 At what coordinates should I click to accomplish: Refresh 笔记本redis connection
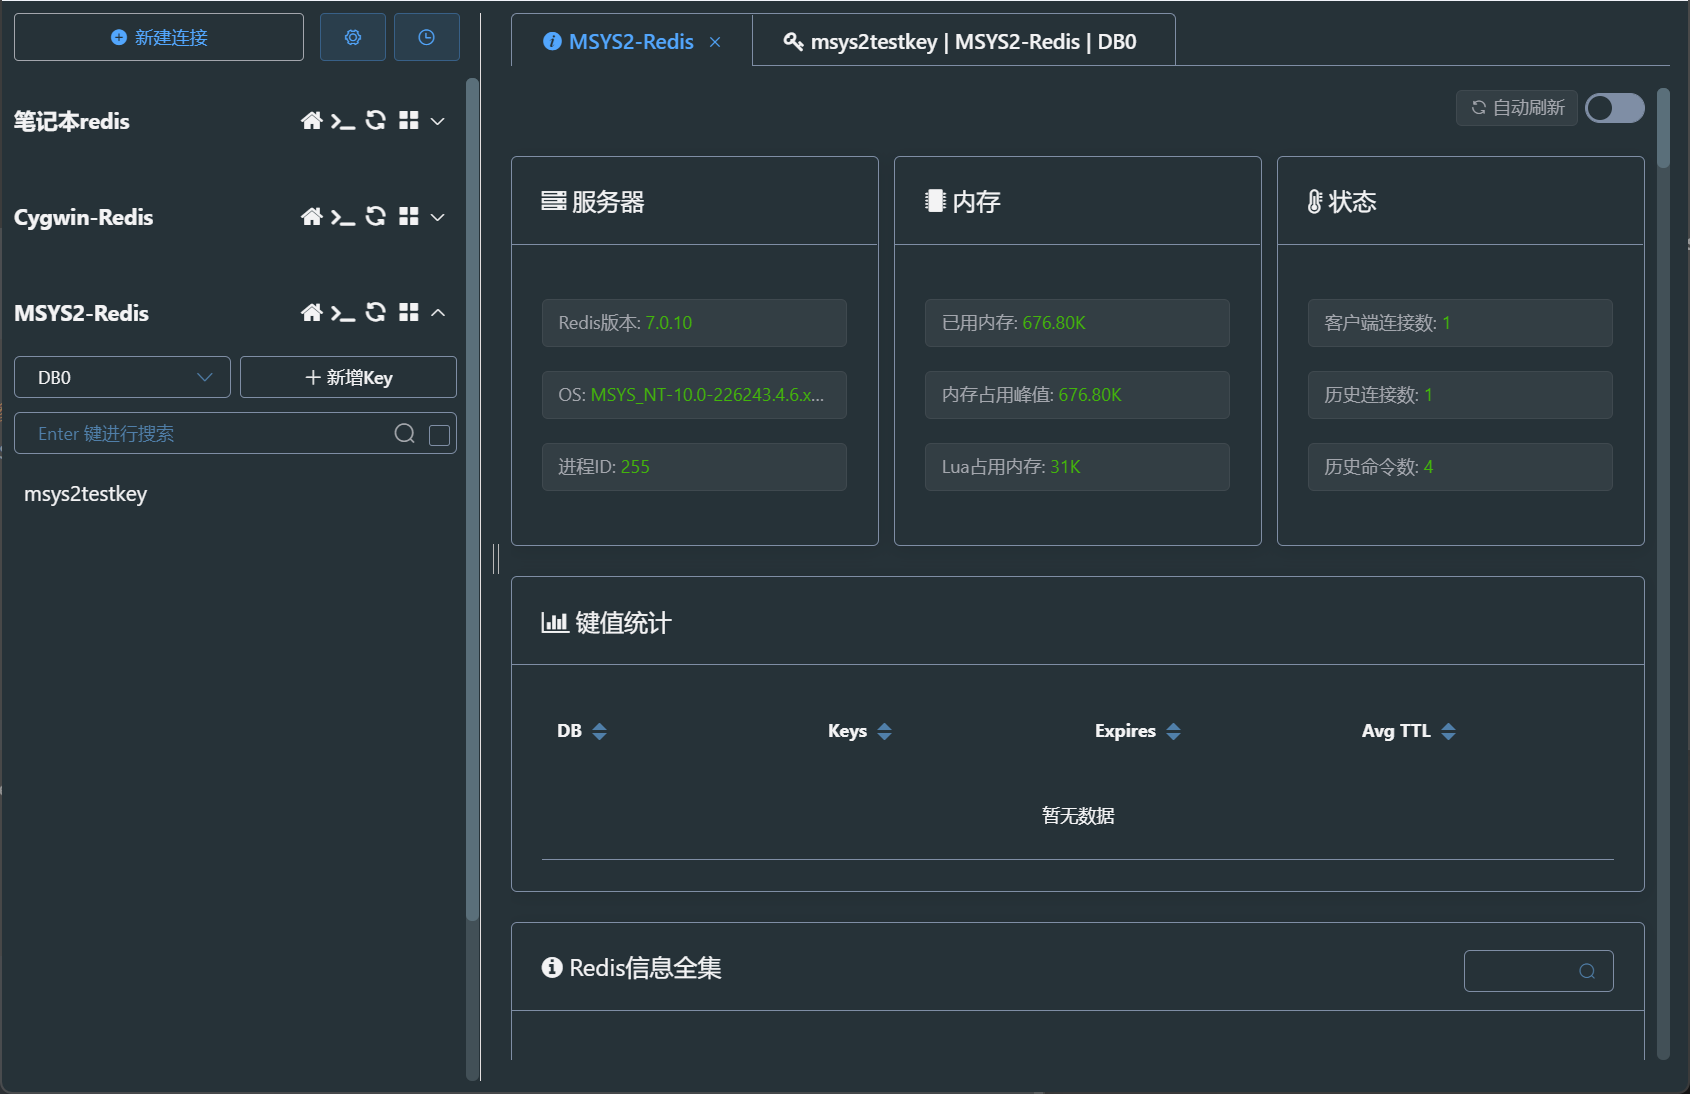tap(376, 121)
